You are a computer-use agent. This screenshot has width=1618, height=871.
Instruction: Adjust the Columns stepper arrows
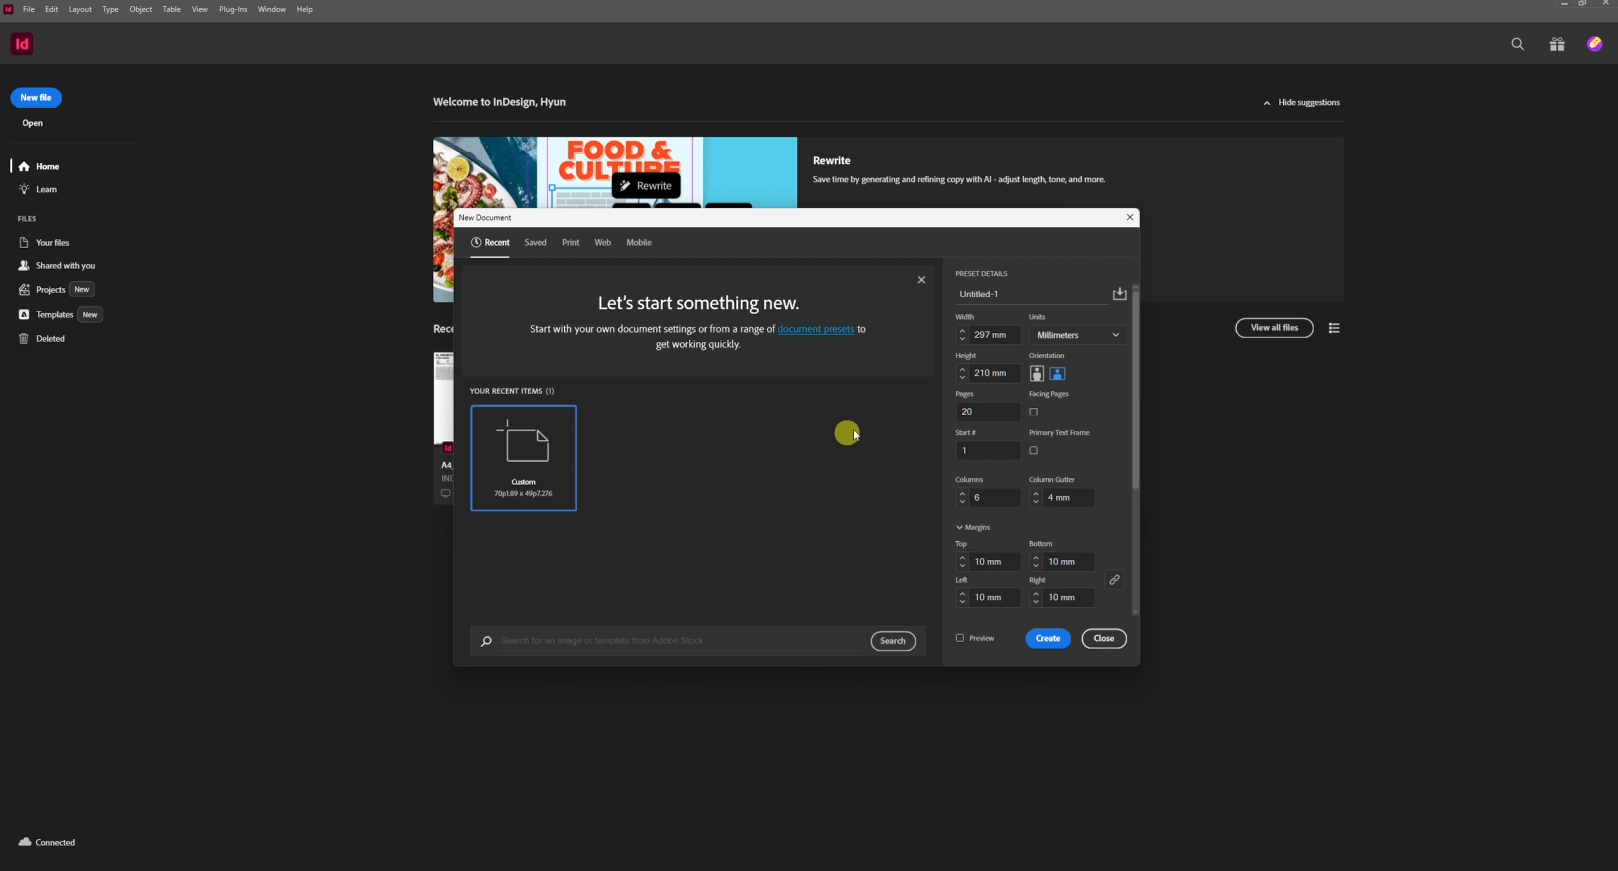(962, 498)
